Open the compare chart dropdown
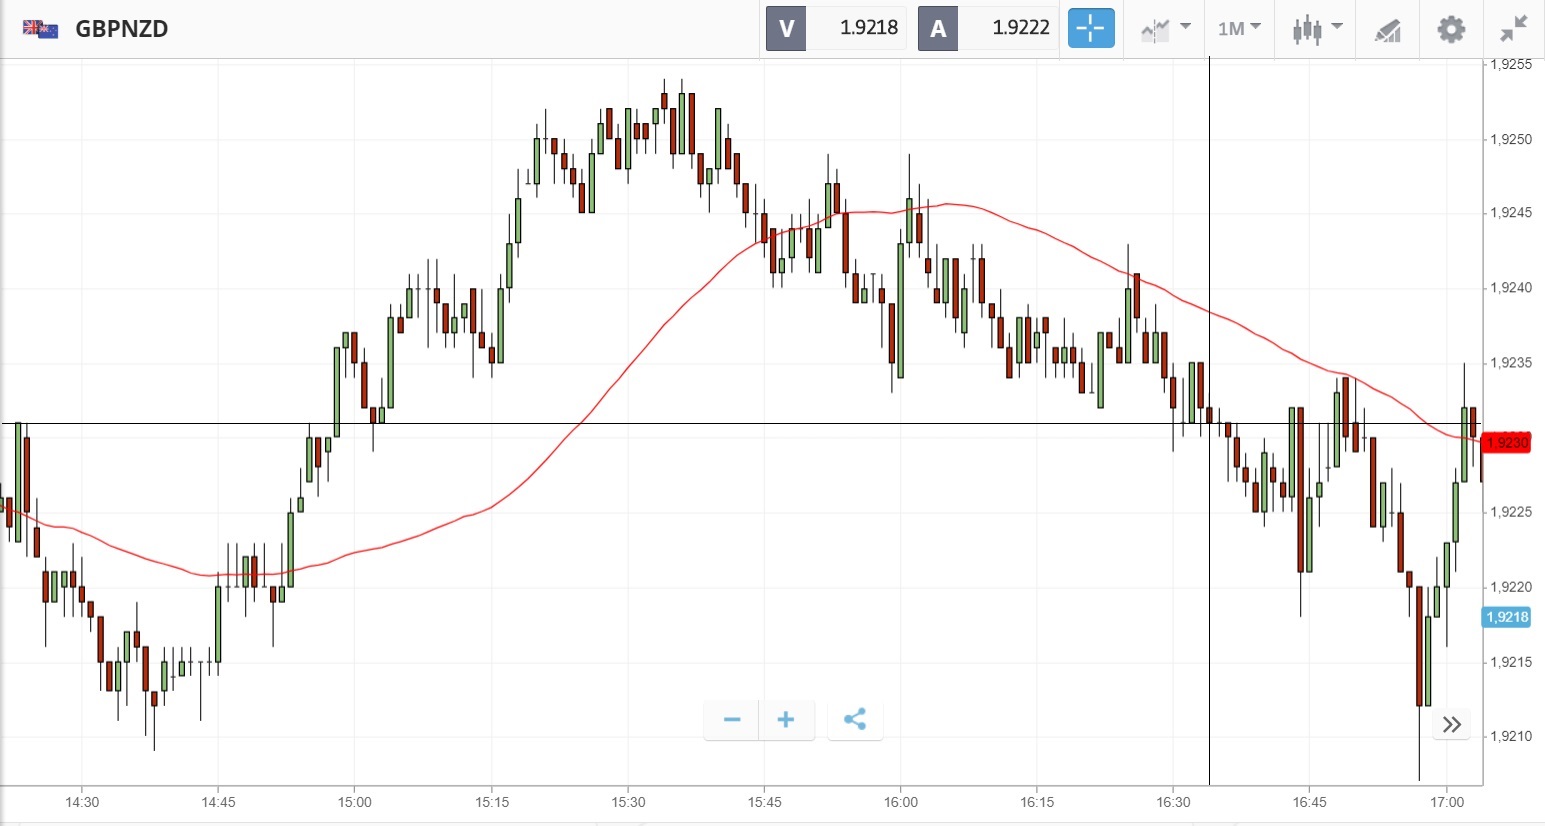Image resolution: width=1545 pixels, height=826 pixels. point(1165,28)
